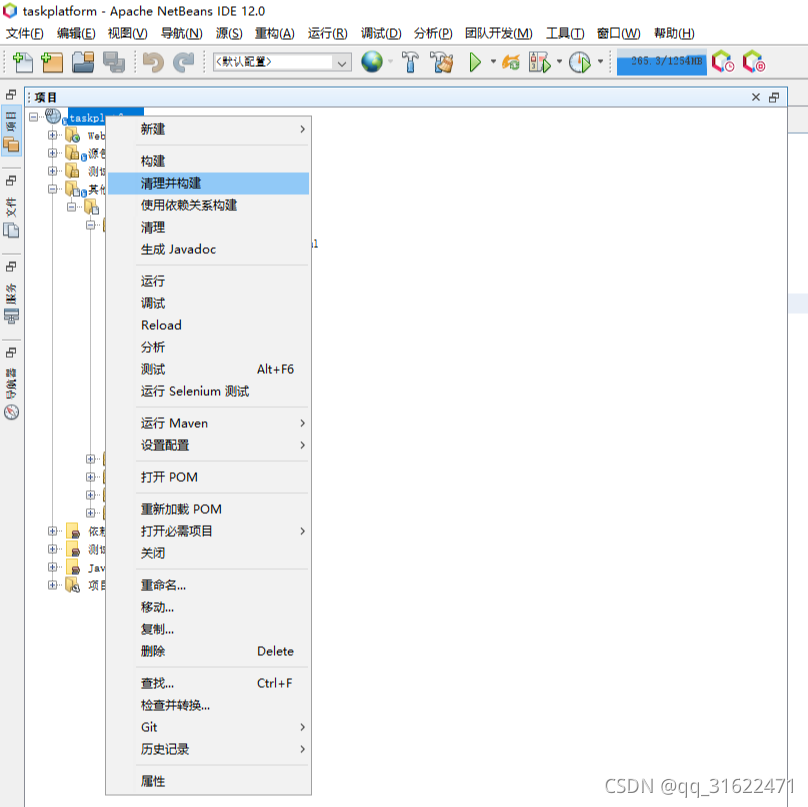Click the New File toolbar icon
The height and width of the screenshot is (807, 808).
click(22, 62)
